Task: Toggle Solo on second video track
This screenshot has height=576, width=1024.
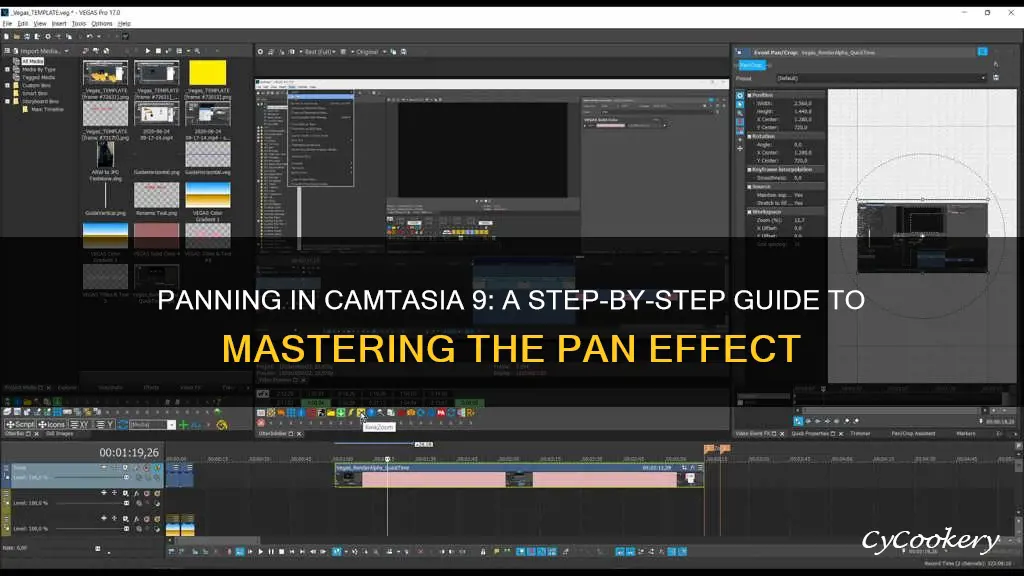Action: click(x=157, y=493)
